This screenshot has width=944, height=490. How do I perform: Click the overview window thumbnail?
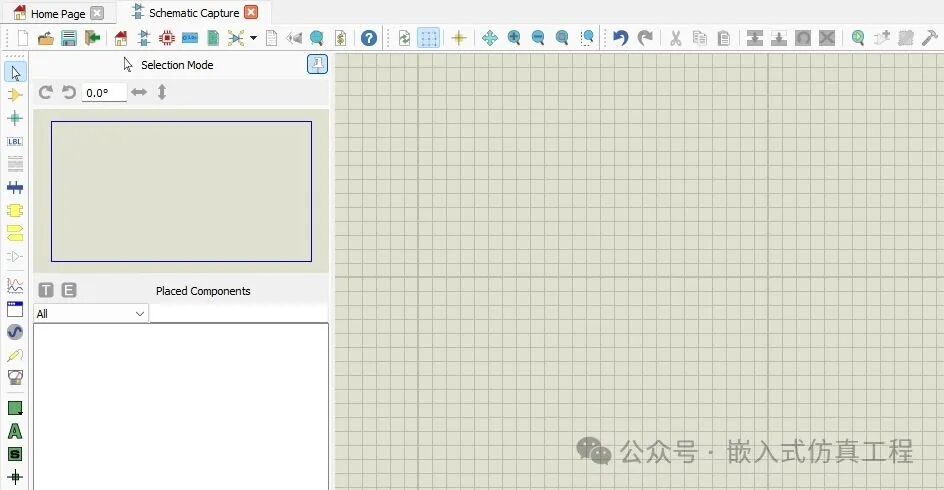pyautogui.click(x=181, y=191)
